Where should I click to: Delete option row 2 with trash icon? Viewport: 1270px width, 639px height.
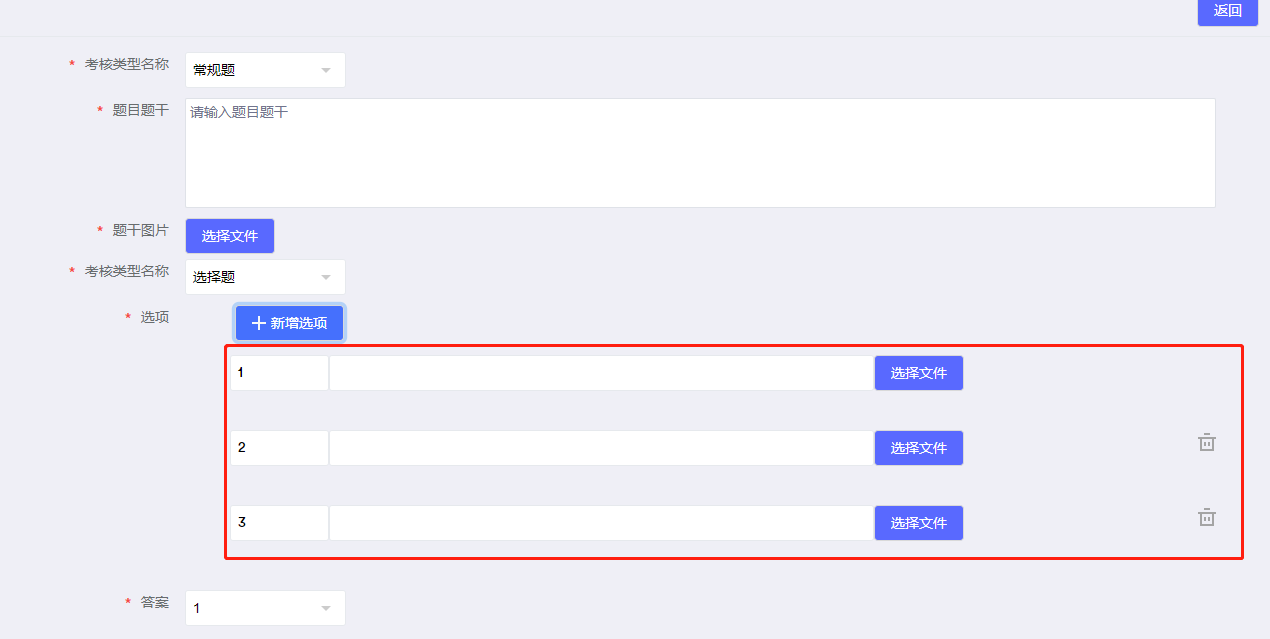point(1207,442)
